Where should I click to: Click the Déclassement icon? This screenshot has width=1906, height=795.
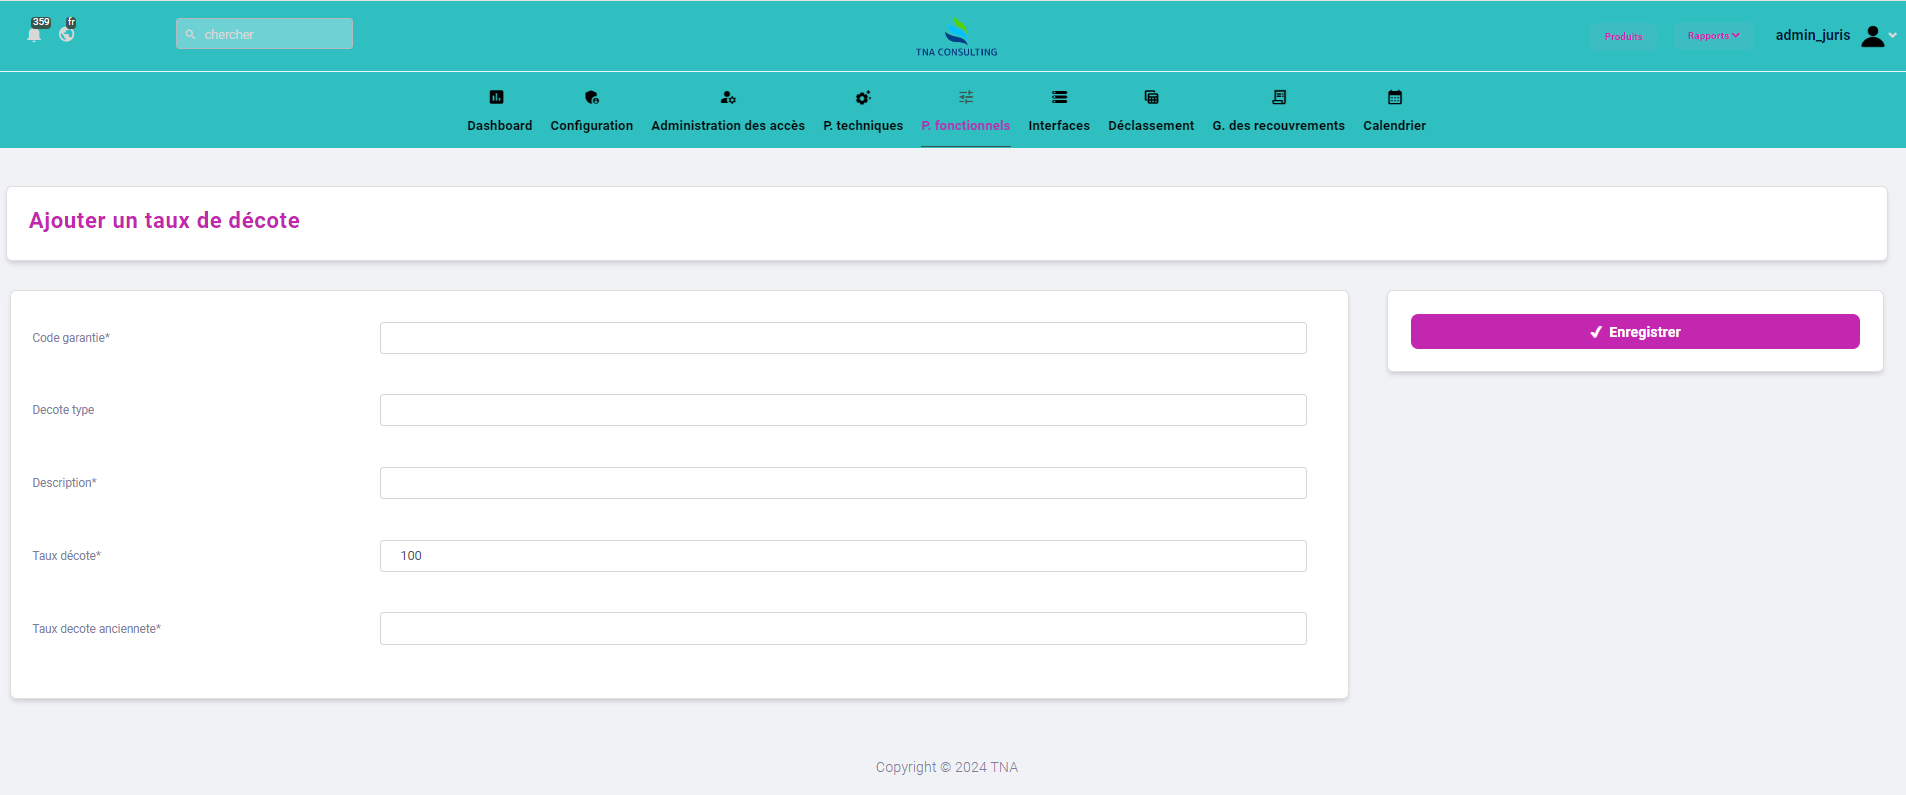pyautogui.click(x=1151, y=97)
